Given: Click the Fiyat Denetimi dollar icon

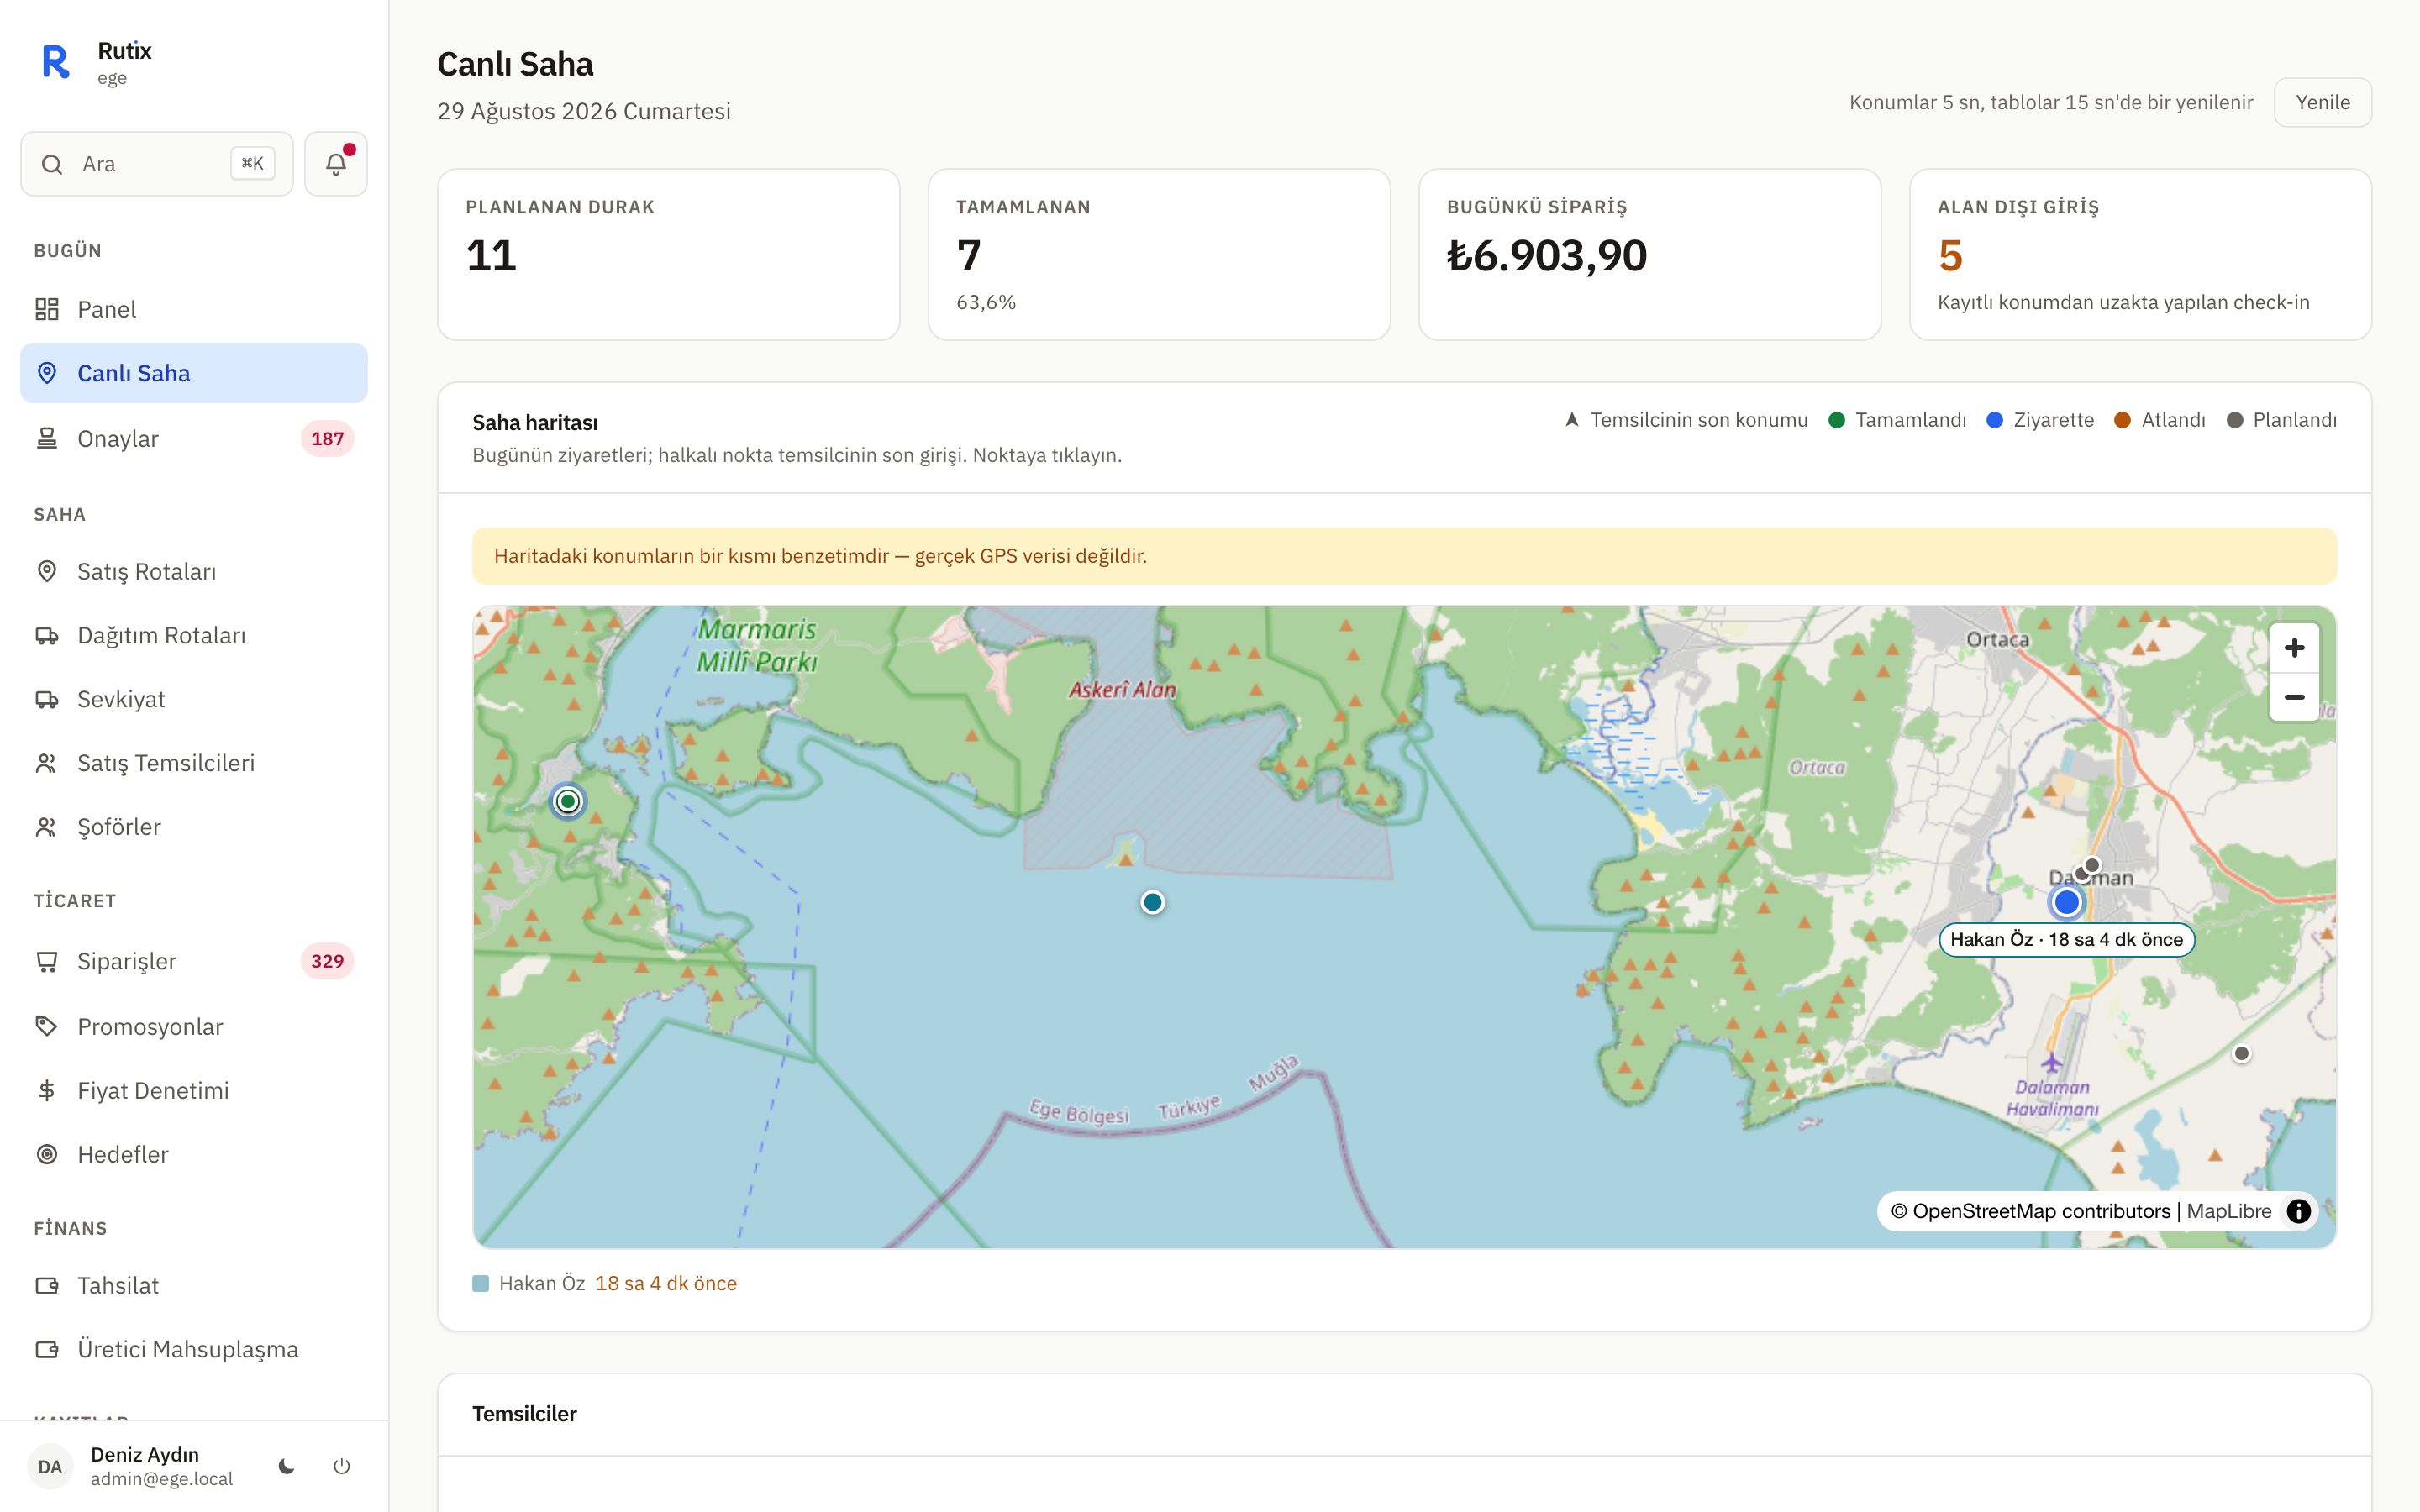Looking at the screenshot, I should click(x=47, y=1090).
